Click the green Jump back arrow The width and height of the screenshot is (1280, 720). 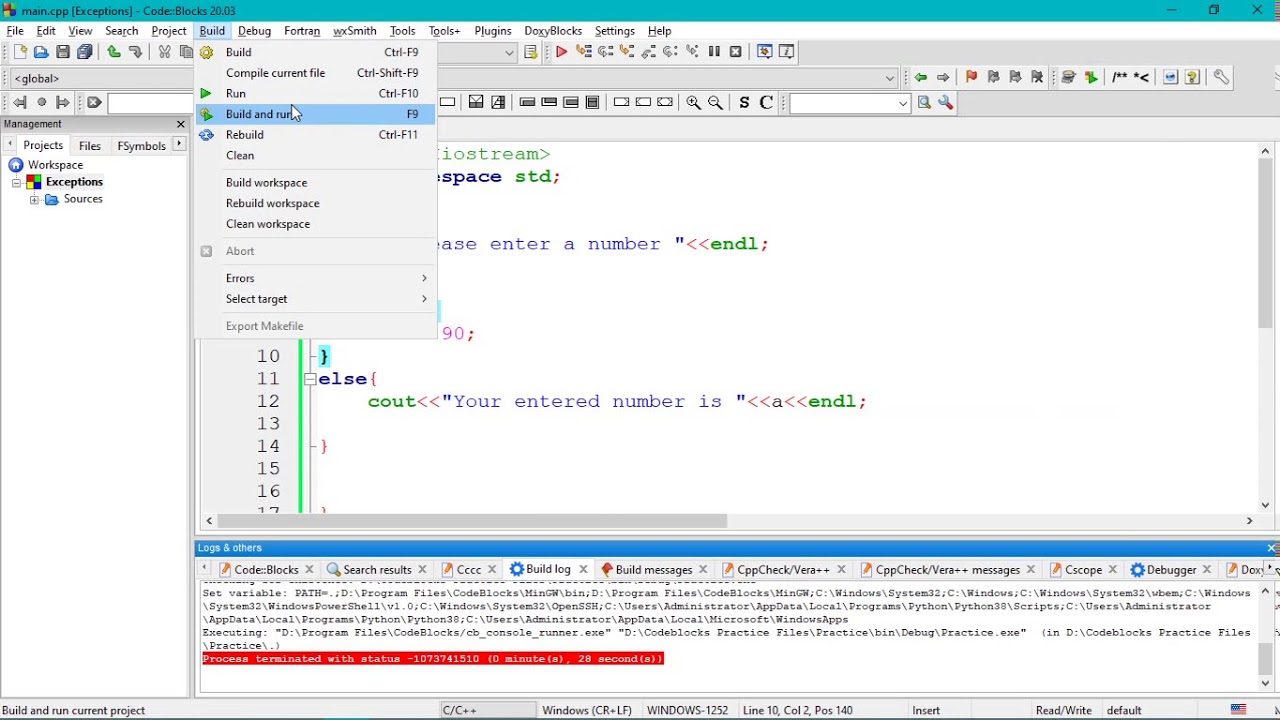coord(921,77)
